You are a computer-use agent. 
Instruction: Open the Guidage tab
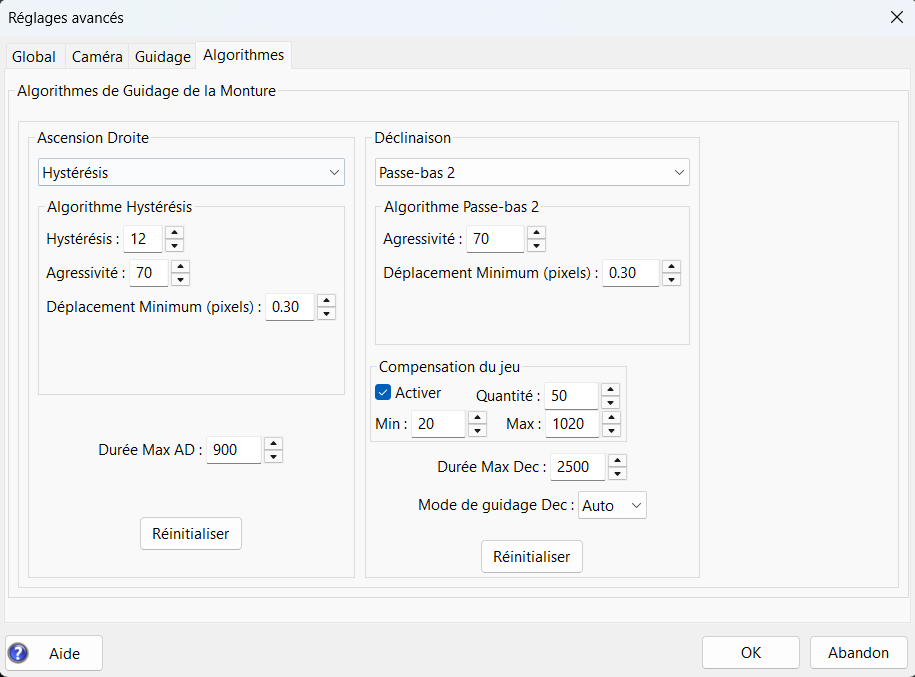162,57
